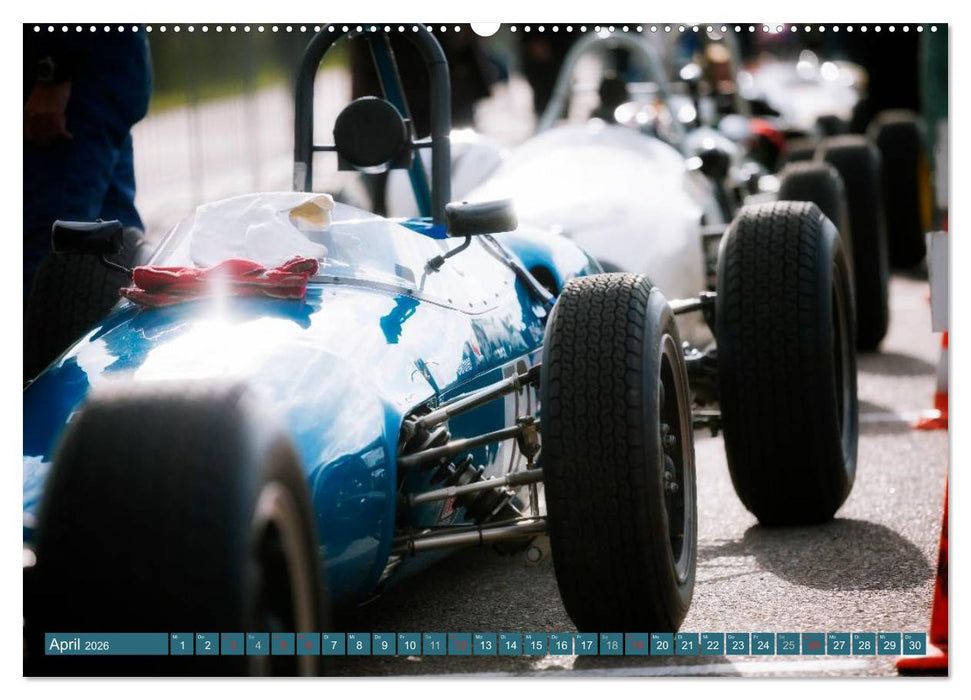Click the red Sunday date 5
Screen dimensions: 971x700
coord(283,646)
